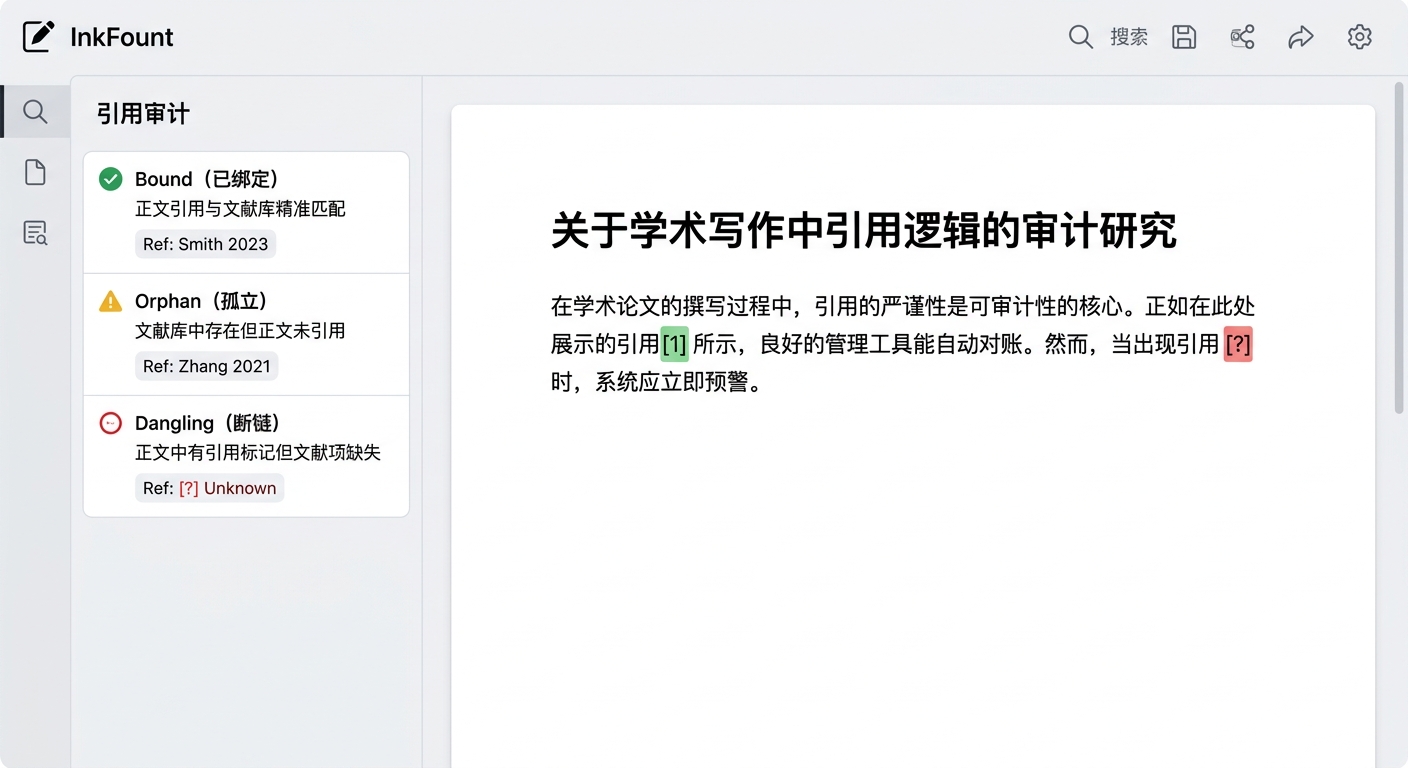Click the search magnifier in top toolbar
This screenshot has height=768, width=1408.
pyautogui.click(x=1080, y=37)
